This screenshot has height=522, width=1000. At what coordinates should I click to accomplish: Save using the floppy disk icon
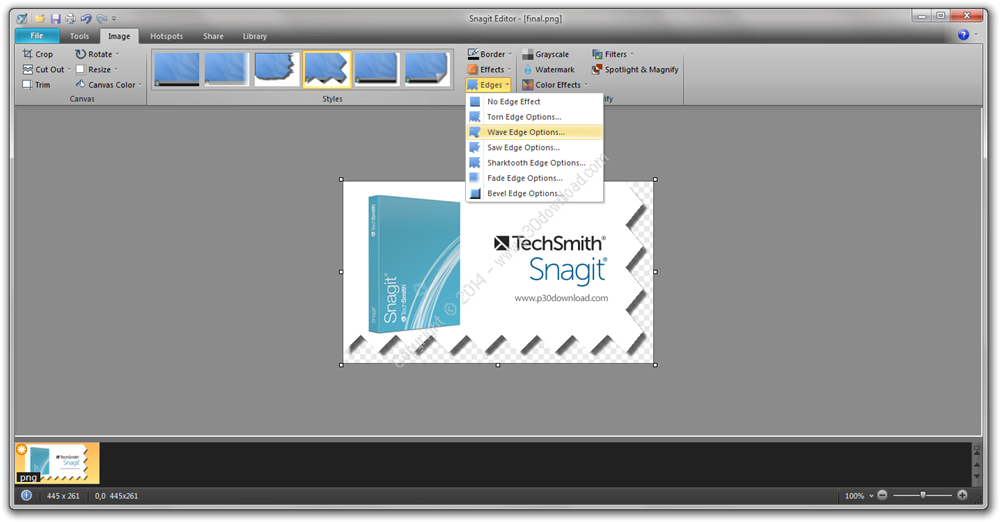pos(55,19)
